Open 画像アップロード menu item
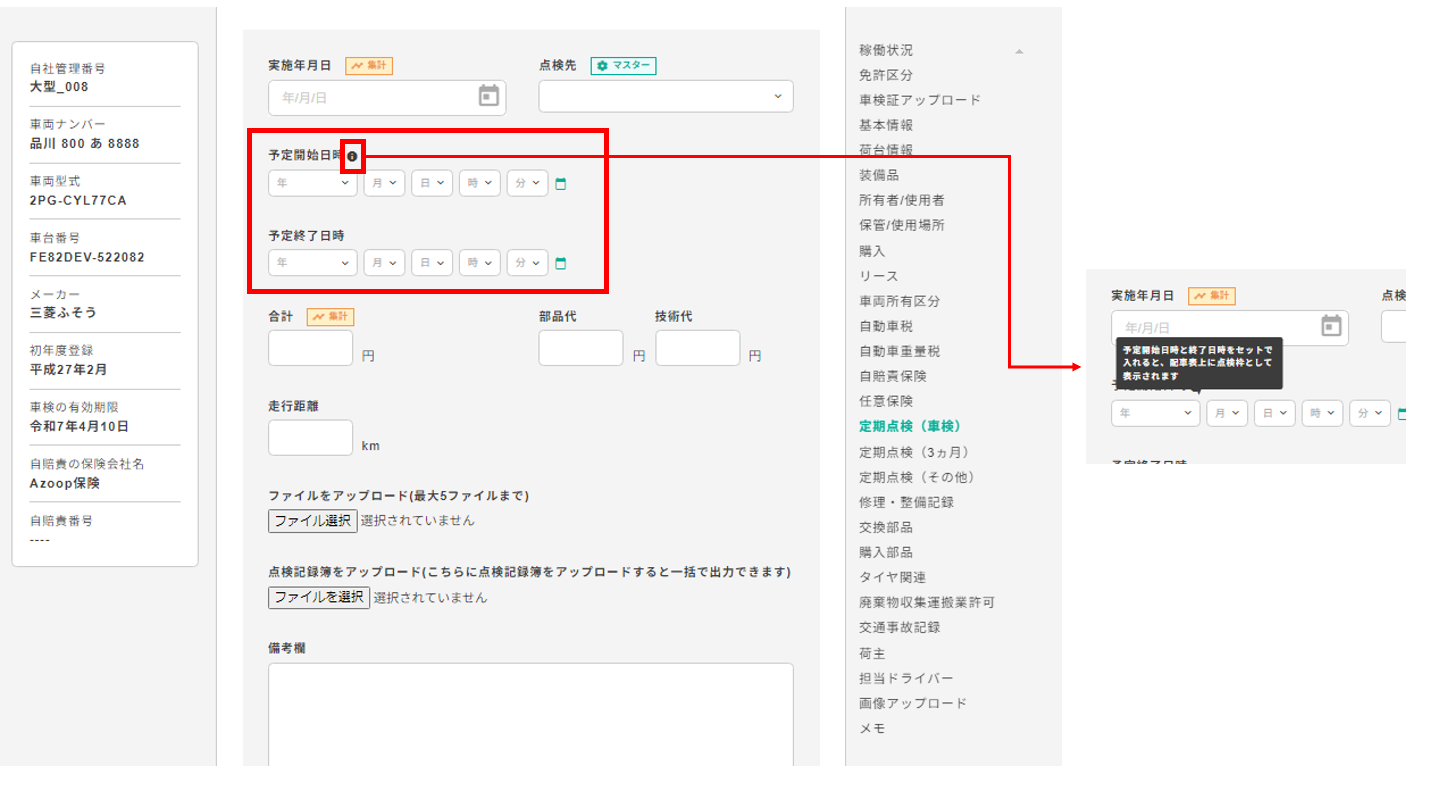The width and height of the screenshot is (1451, 806). click(x=913, y=703)
